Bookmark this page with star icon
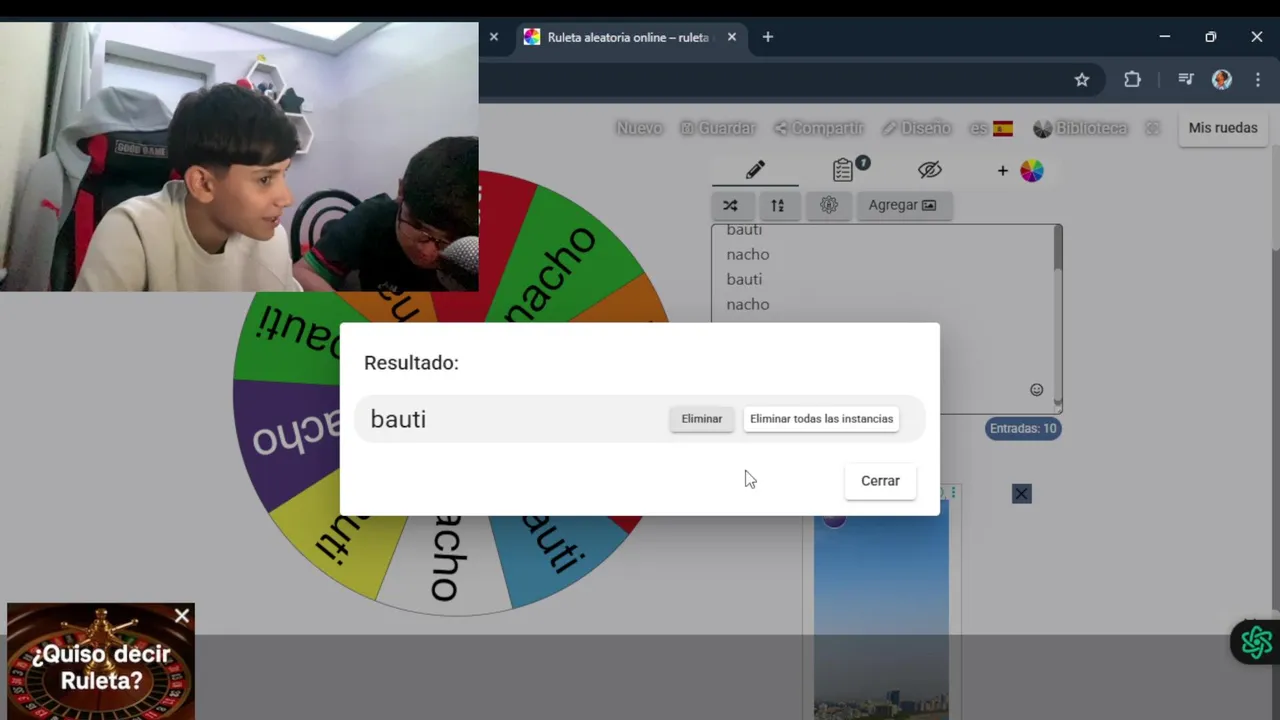This screenshot has height=720, width=1280. pos(1081,80)
